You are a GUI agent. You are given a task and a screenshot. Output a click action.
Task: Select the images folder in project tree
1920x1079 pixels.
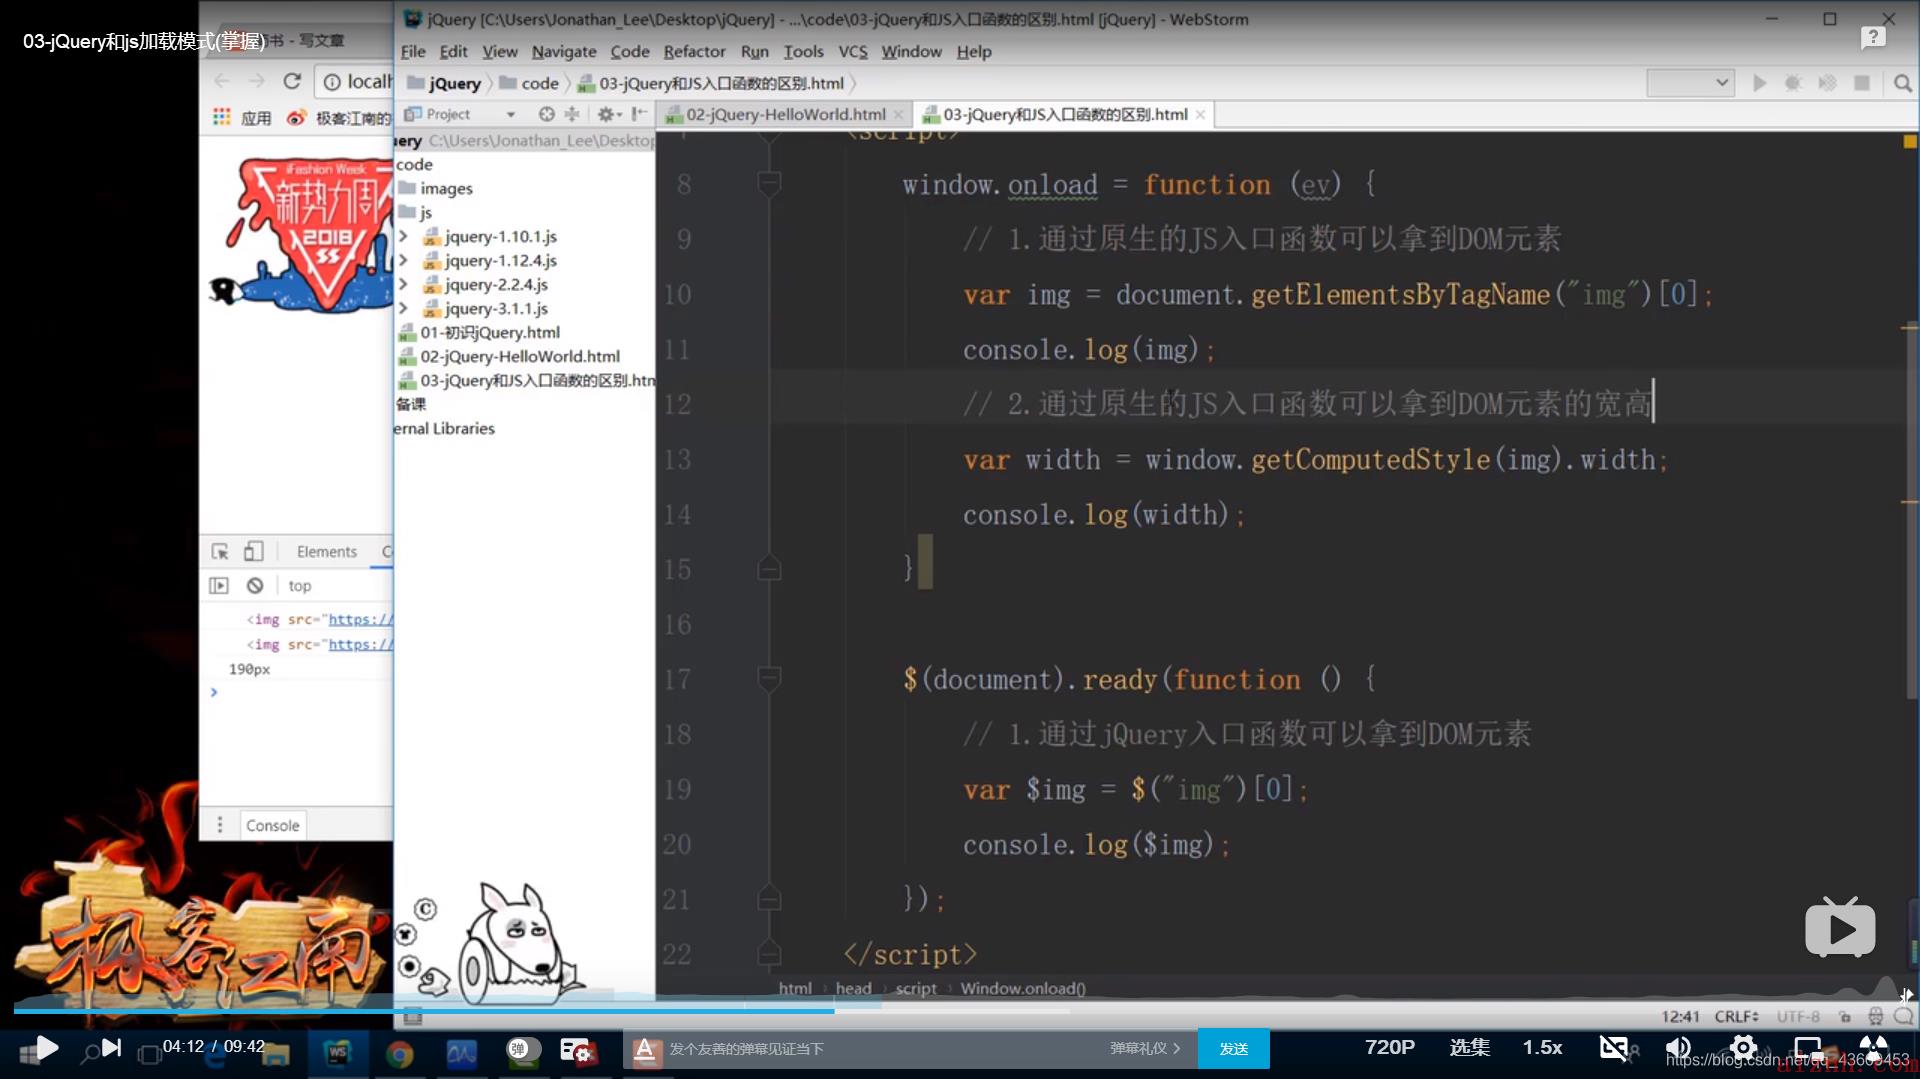tap(436, 188)
